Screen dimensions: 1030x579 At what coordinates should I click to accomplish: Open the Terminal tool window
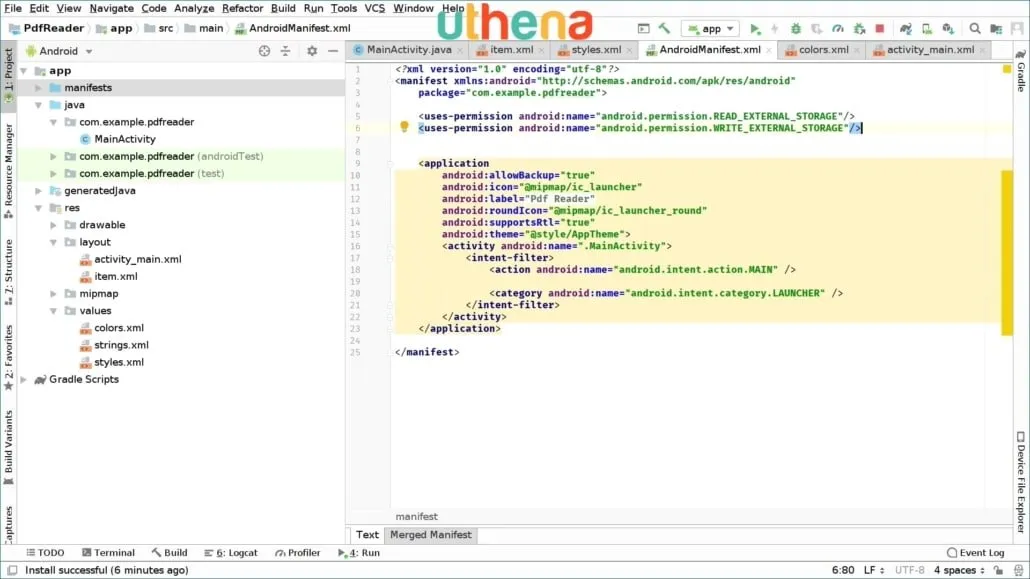coord(108,553)
